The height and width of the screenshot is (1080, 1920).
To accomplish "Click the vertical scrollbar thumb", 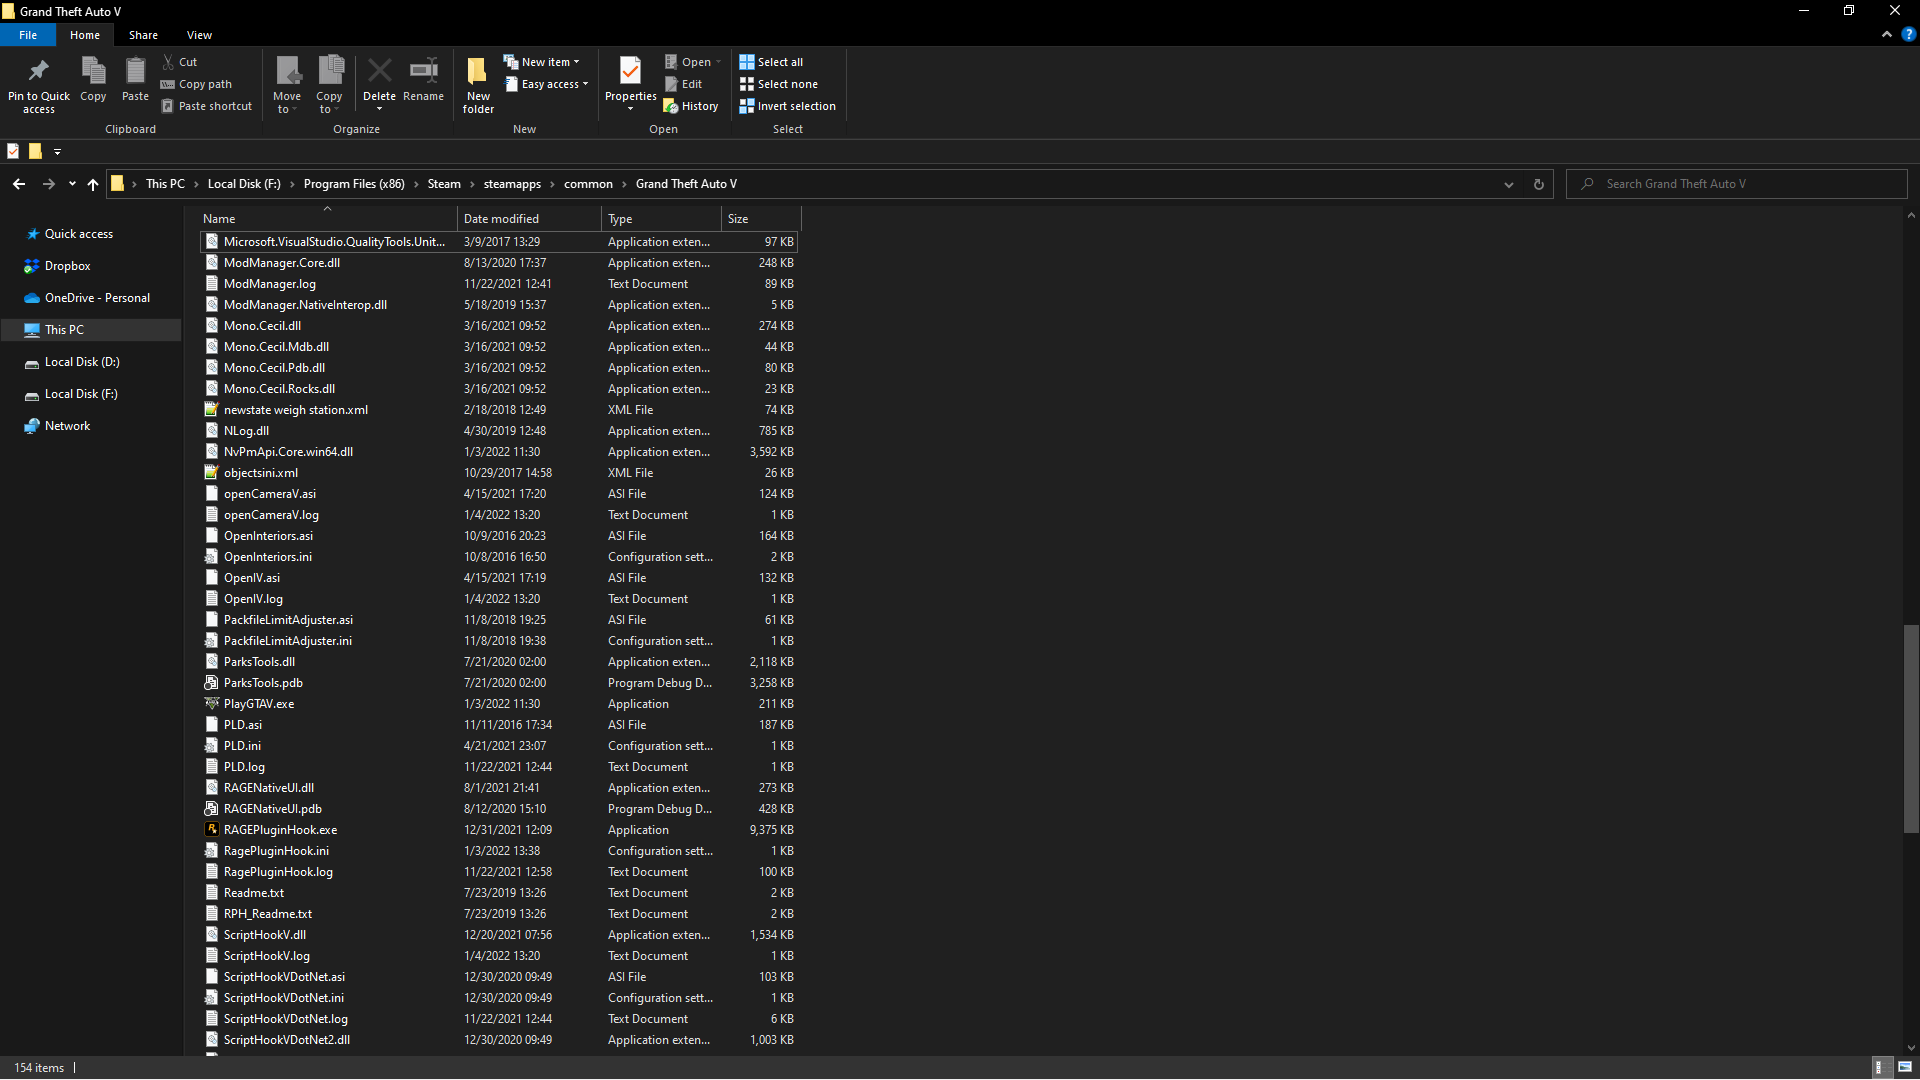I will click(x=1910, y=728).
